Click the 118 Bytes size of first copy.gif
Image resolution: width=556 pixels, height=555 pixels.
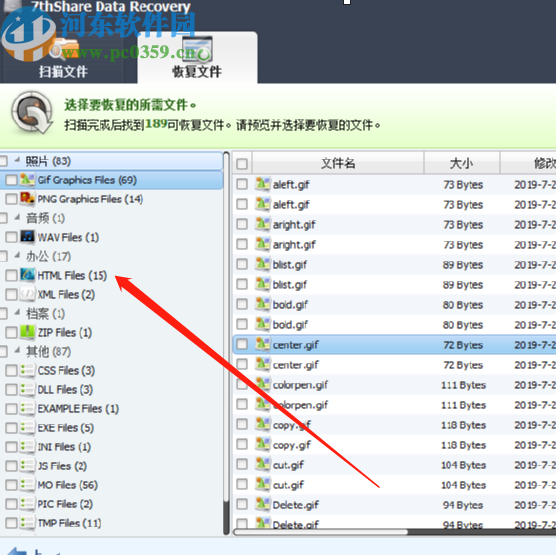tap(463, 425)
